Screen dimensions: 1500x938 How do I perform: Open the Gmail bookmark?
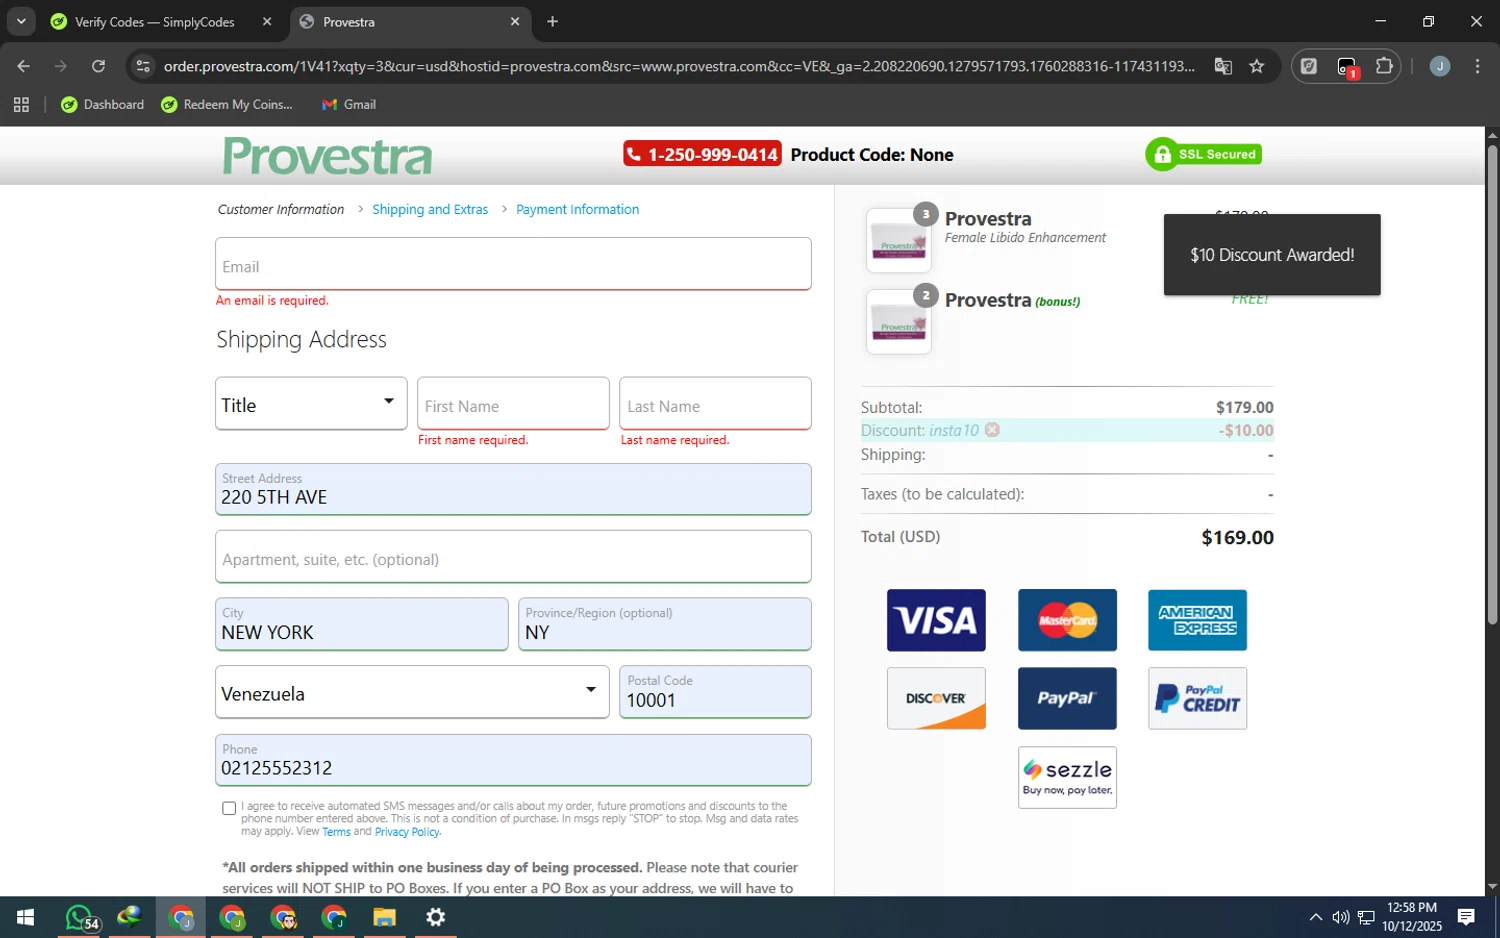(x=349, y=104)
